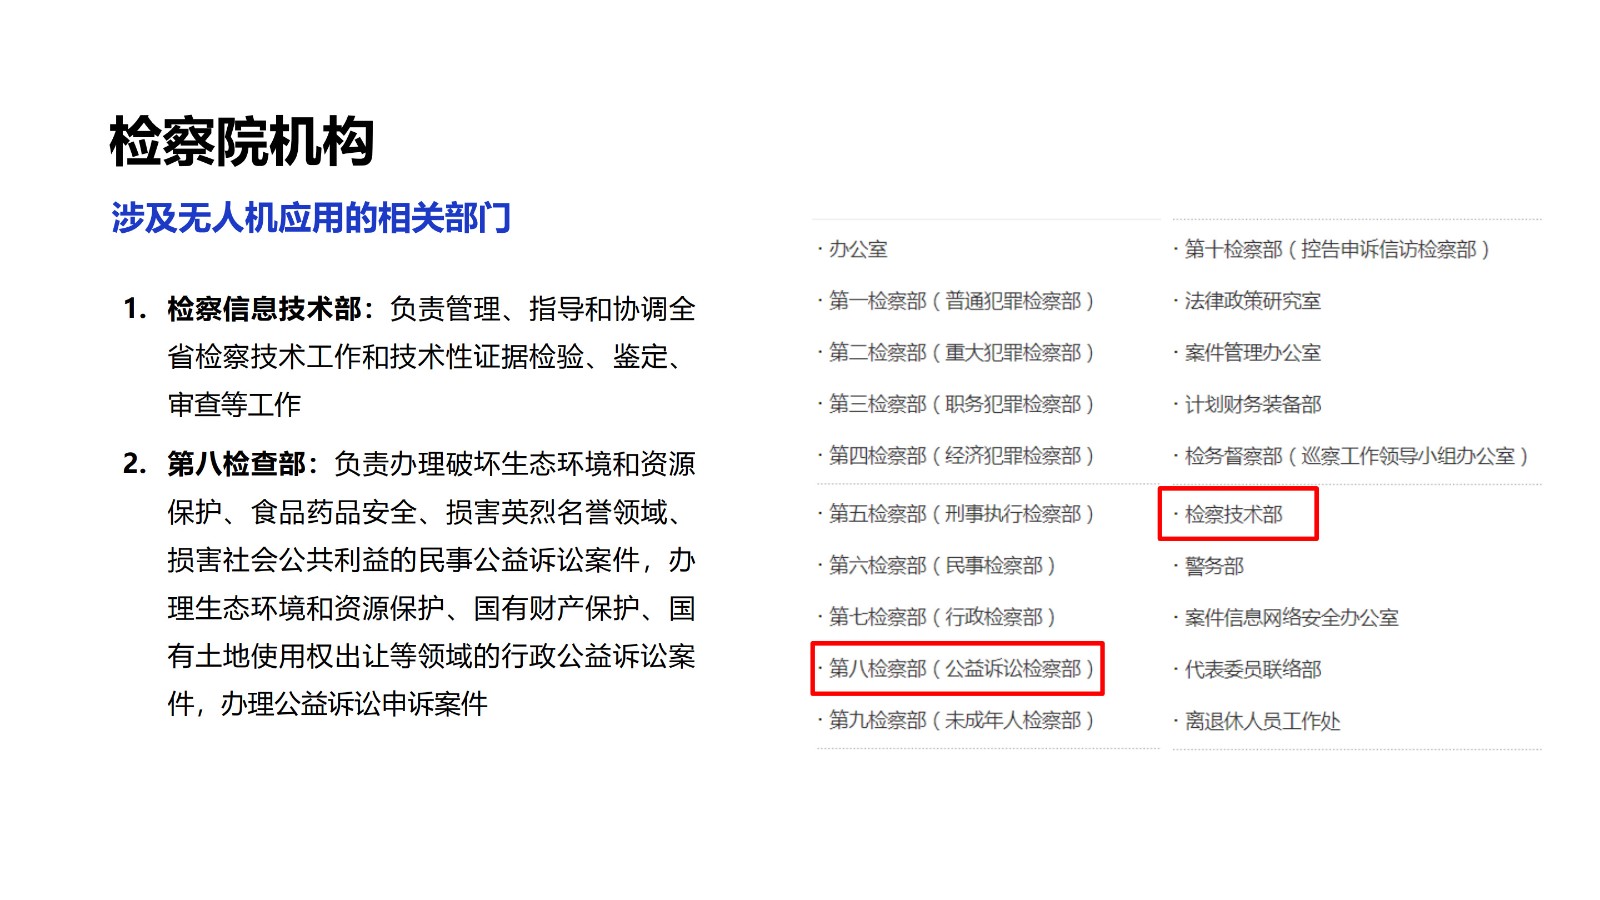Open 第三检察部（职务犯罪检察部）link
The height and width of the screenshot is (900, 1600).
pos(960,404)
